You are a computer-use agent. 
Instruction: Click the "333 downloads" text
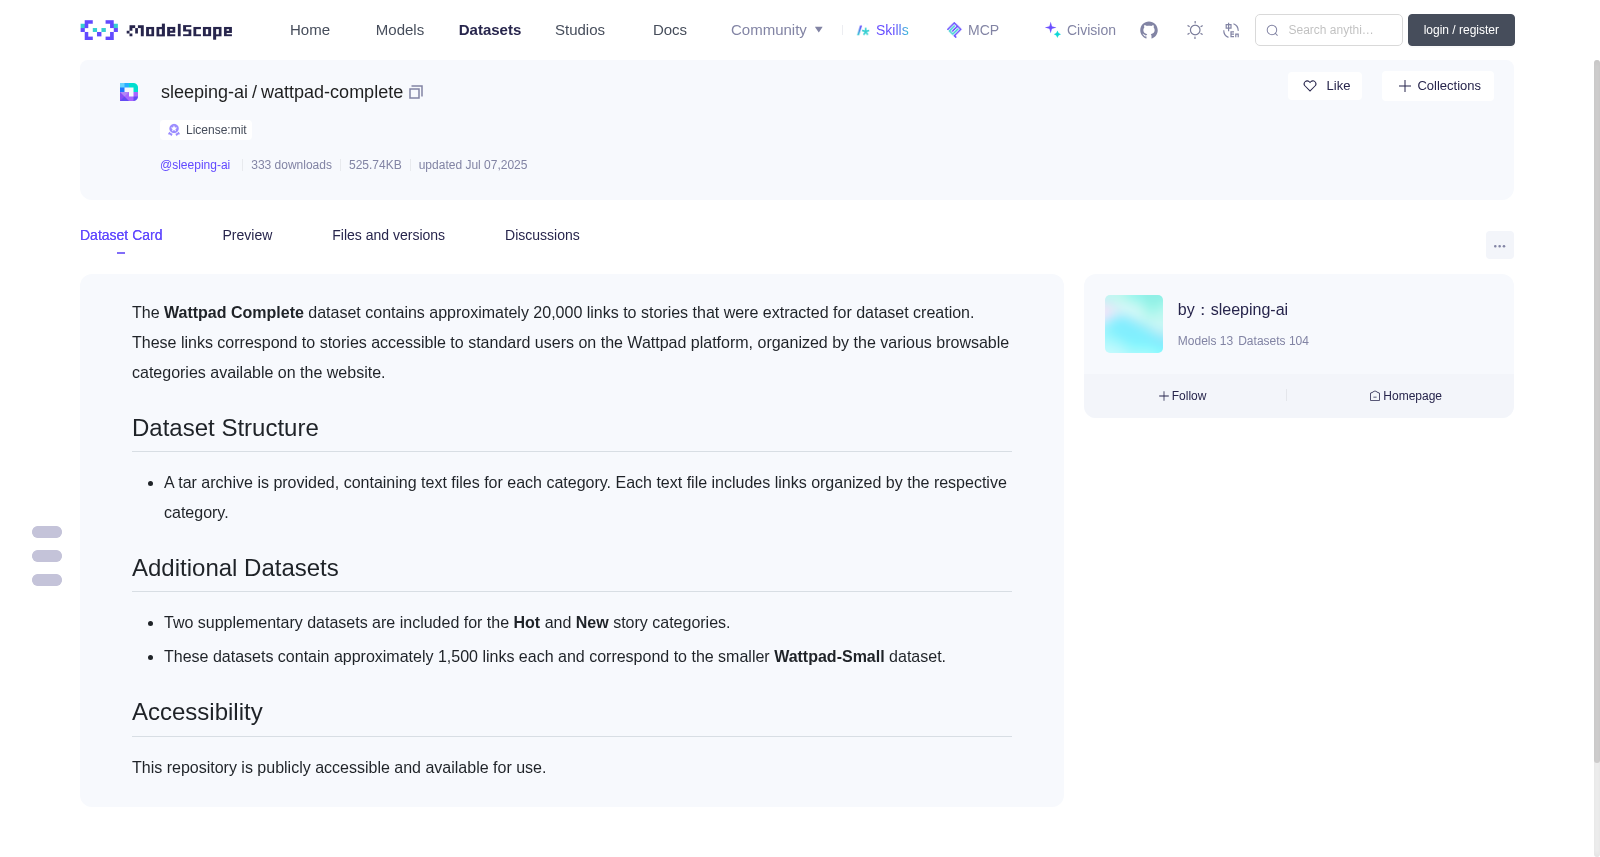click(x=291, y=165)
